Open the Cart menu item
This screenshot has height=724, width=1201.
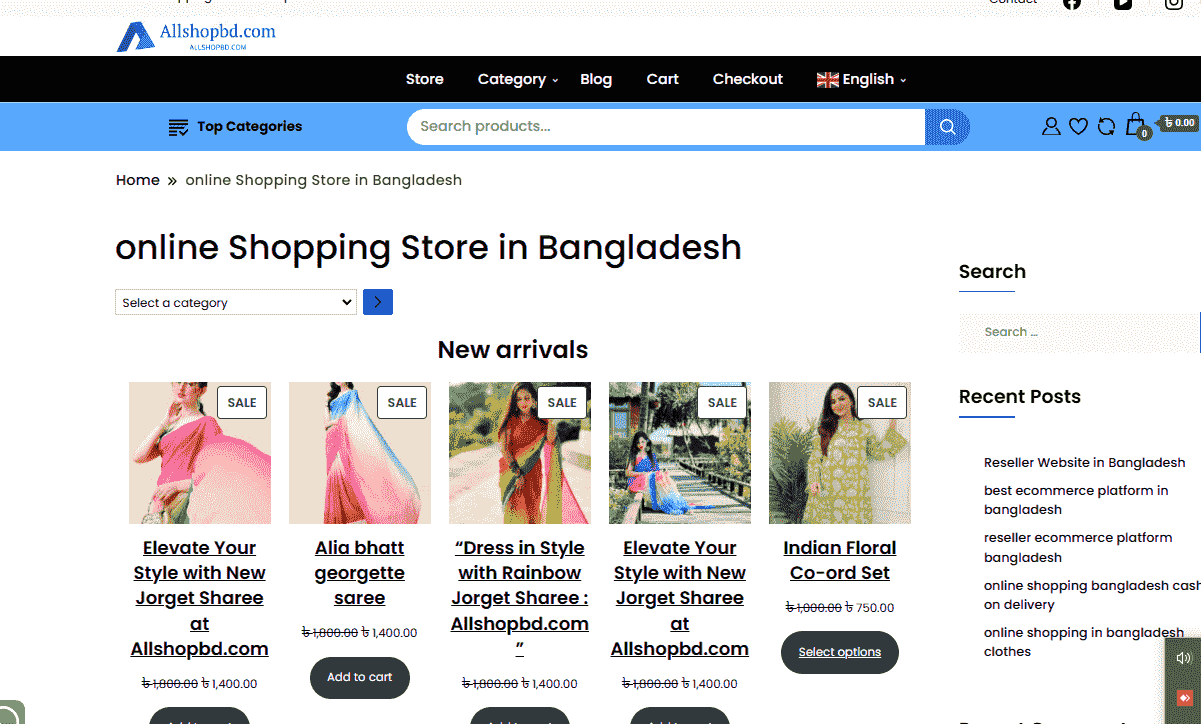tap(662, 79)
